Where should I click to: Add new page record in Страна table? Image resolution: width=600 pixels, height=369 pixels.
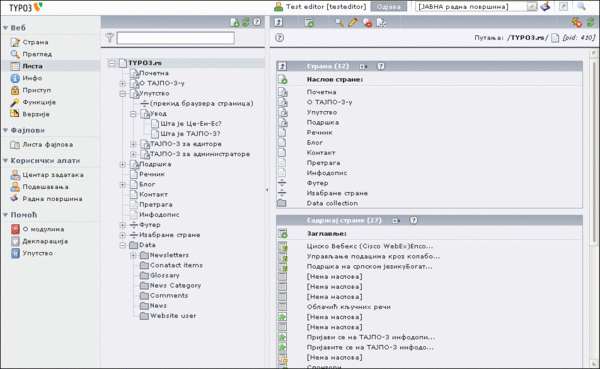point(283,80)
